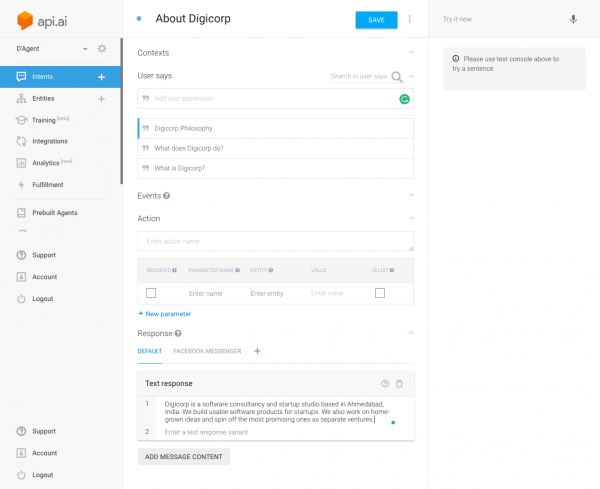Click the IS LIST column help icon

(x=392, y=270)
